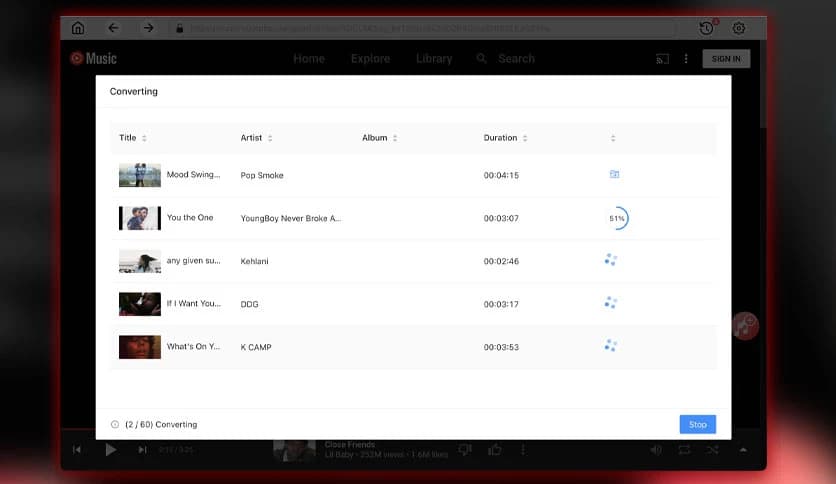Click the waiting spinner for K CAMP row
Viewport: 836px width, 484px height.
tap(611, 346)
